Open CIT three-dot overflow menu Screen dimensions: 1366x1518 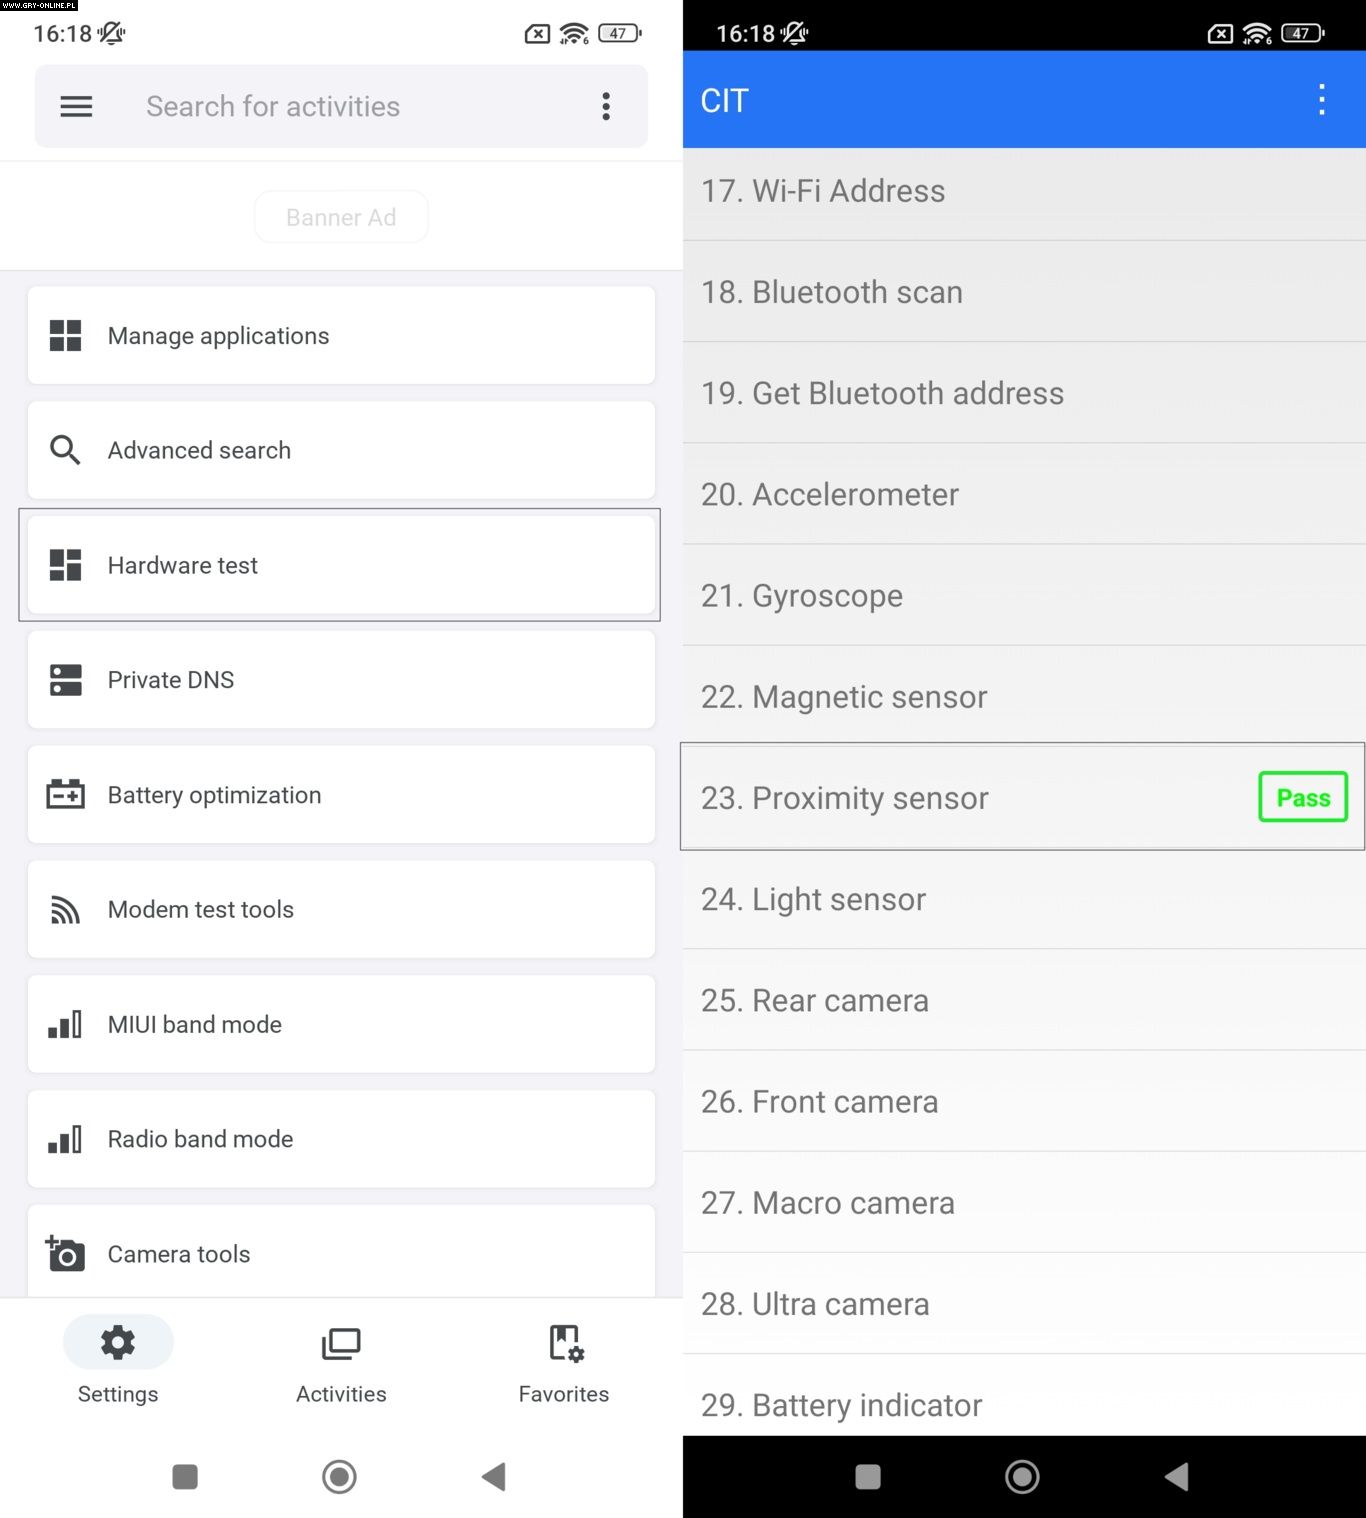[1321, 100]
